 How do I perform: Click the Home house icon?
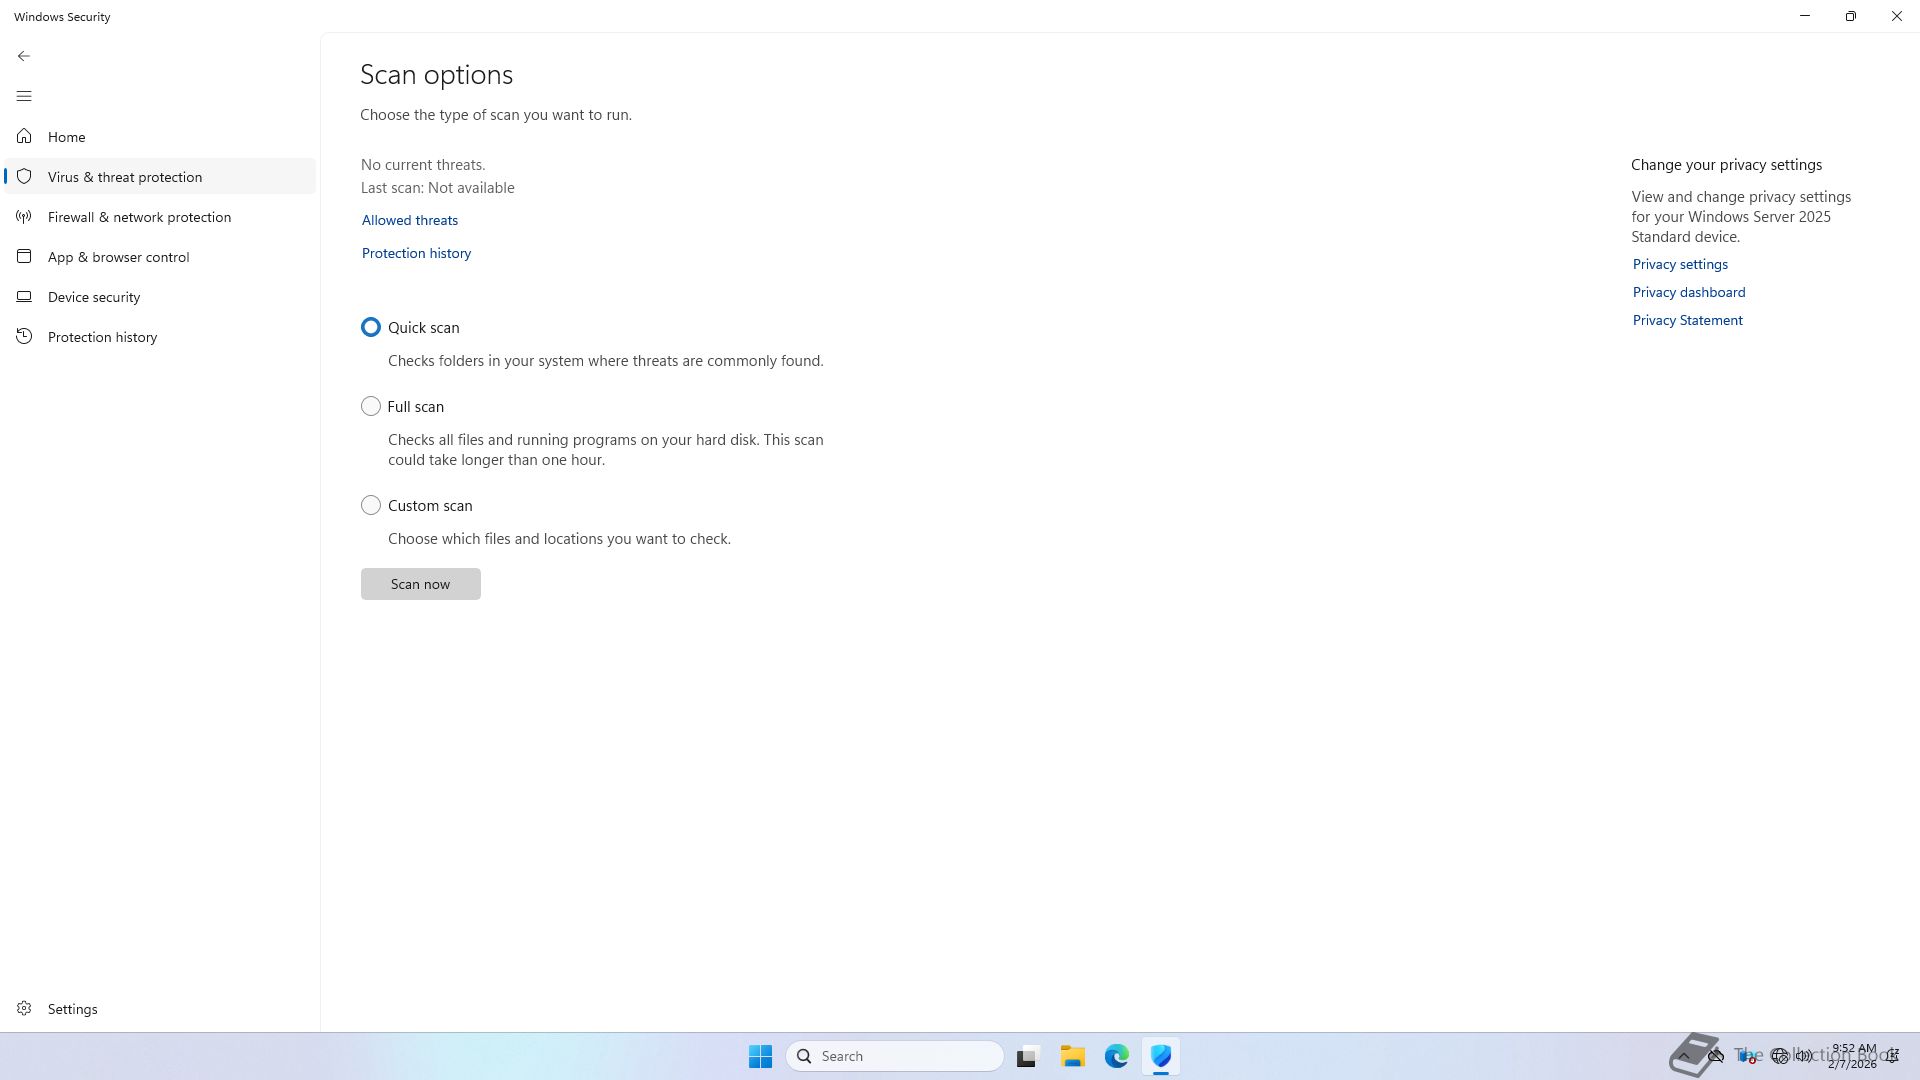pos(24,136)
